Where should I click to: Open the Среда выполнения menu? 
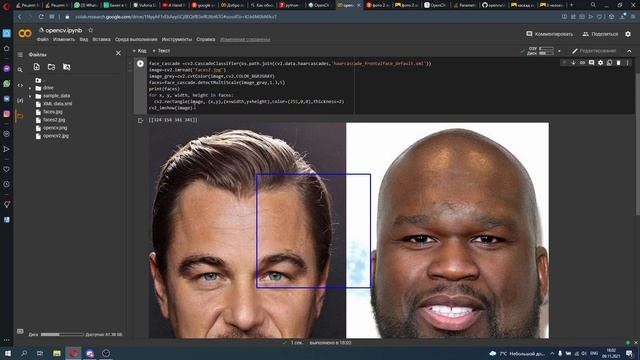tap(136, 40)
